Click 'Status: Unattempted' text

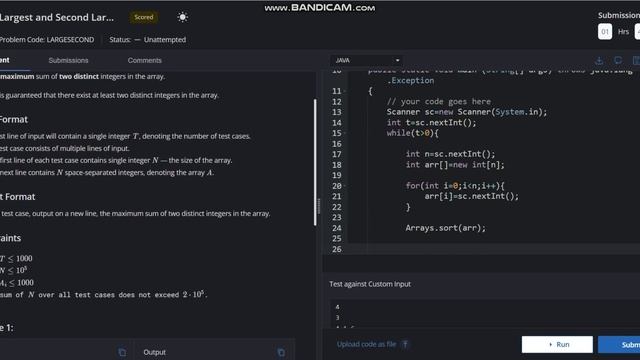(x=147, y=40)
